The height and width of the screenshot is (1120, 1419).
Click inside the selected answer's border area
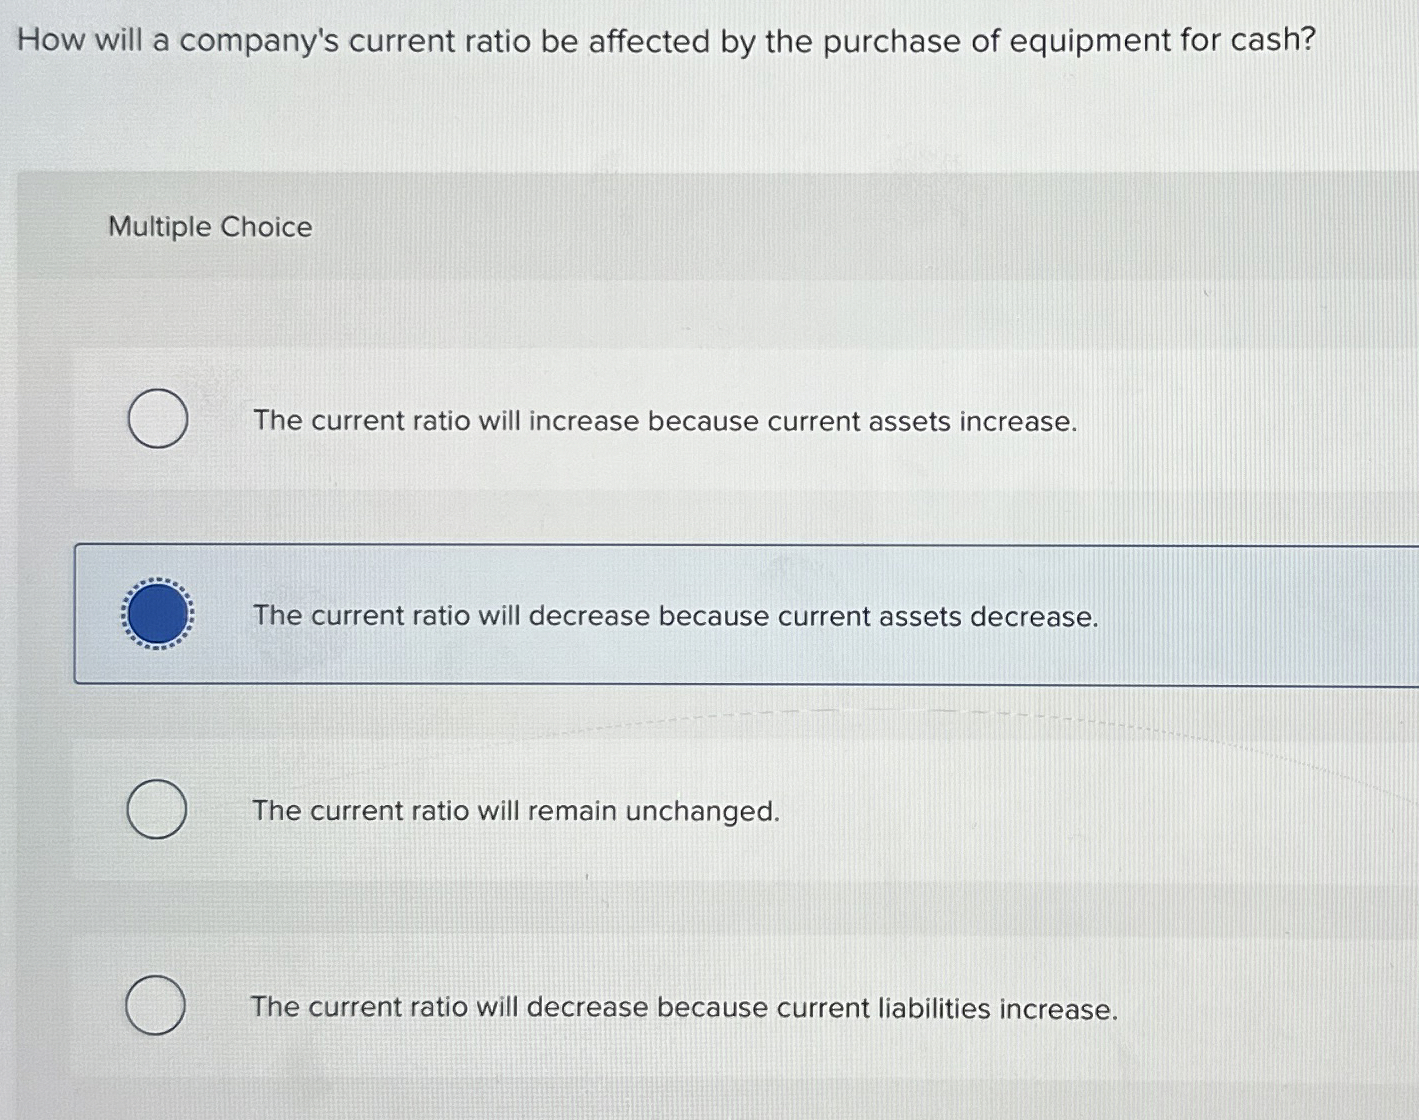point(700,614)
